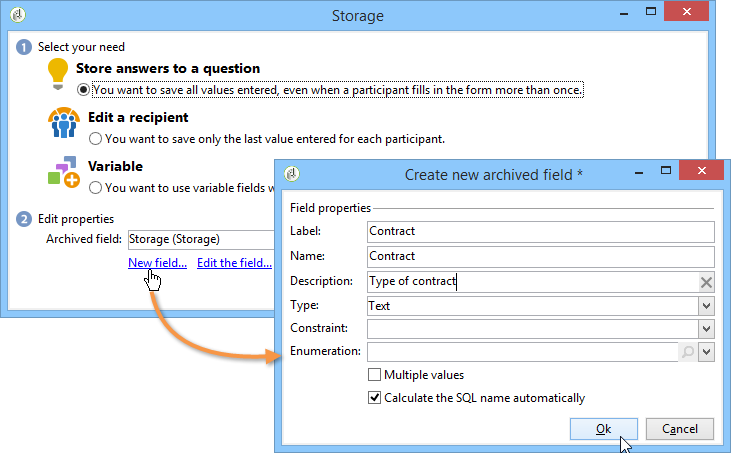753x476 pixels.
Task: Click the Edit the field... link
Action: [234, 263]
